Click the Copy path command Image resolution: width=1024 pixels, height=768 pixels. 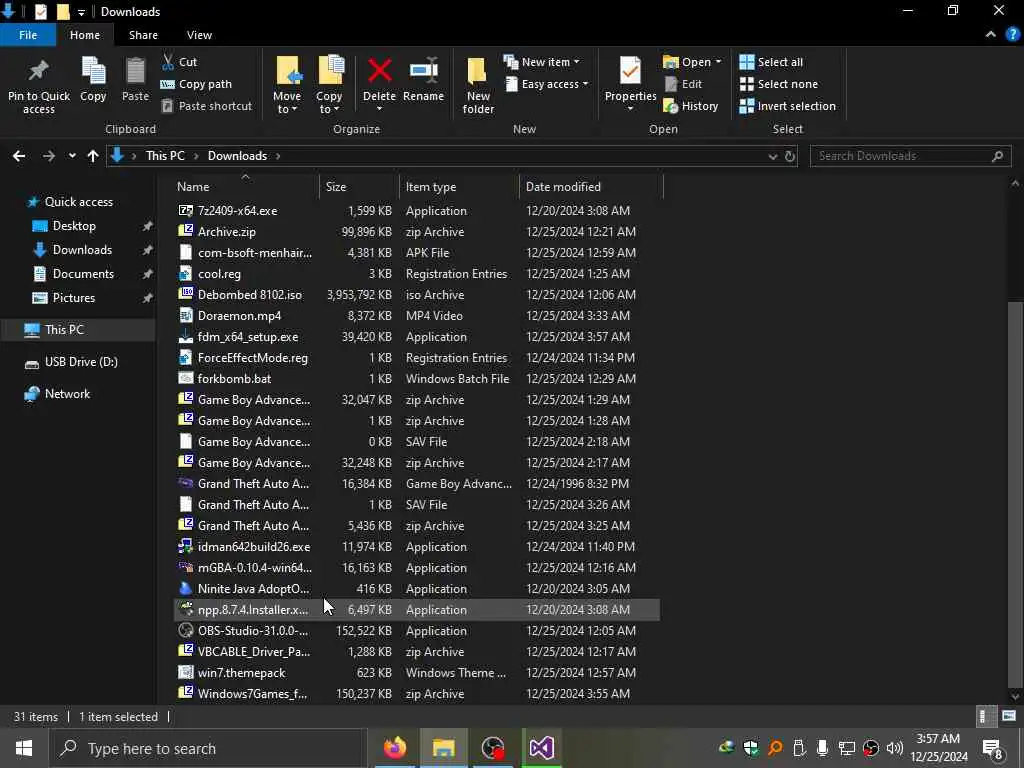point(196,84)
